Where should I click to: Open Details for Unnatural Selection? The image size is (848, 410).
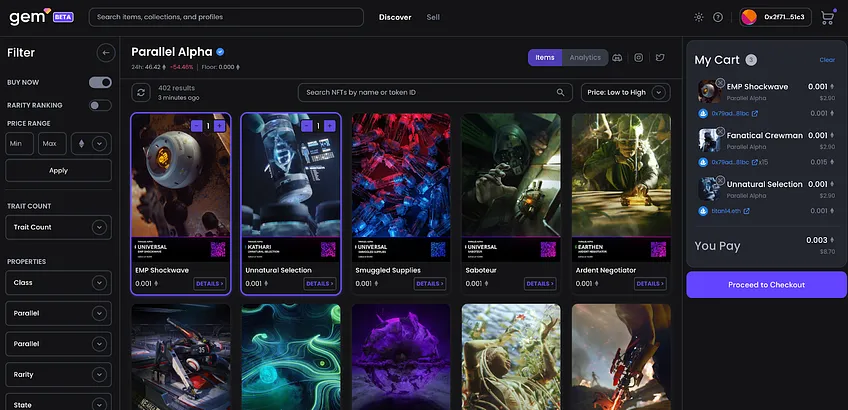click(x=320, y=283)
